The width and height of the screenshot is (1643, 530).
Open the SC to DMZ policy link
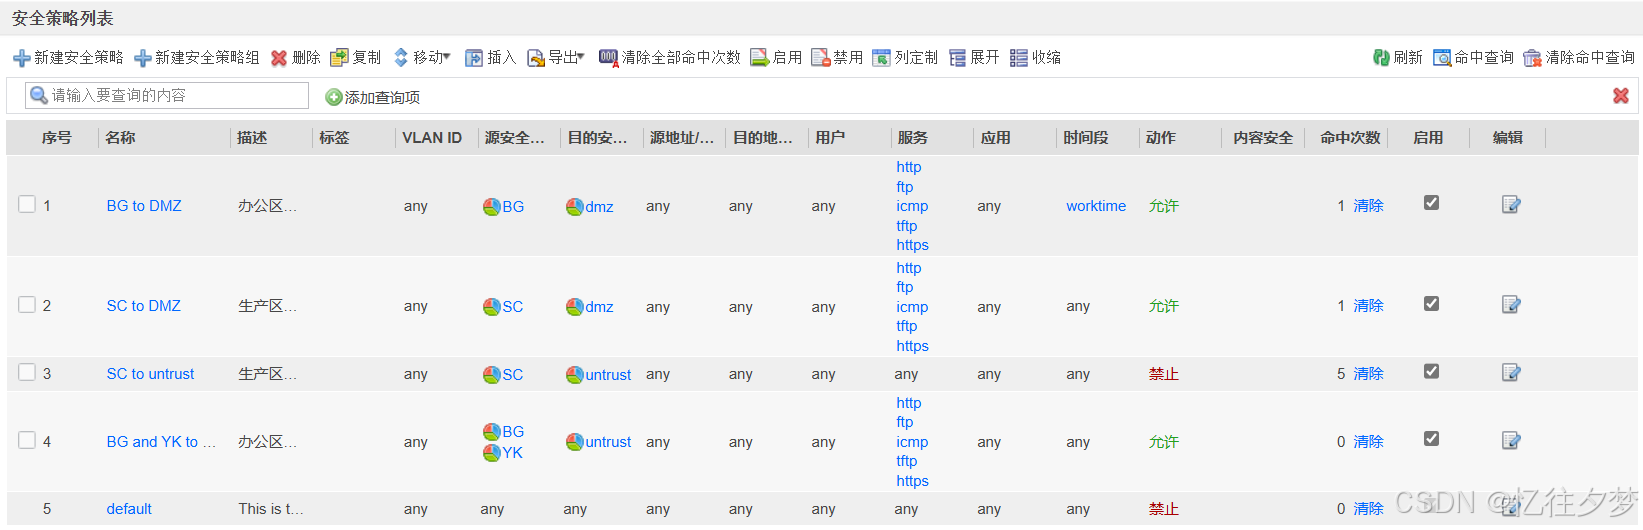143,306
